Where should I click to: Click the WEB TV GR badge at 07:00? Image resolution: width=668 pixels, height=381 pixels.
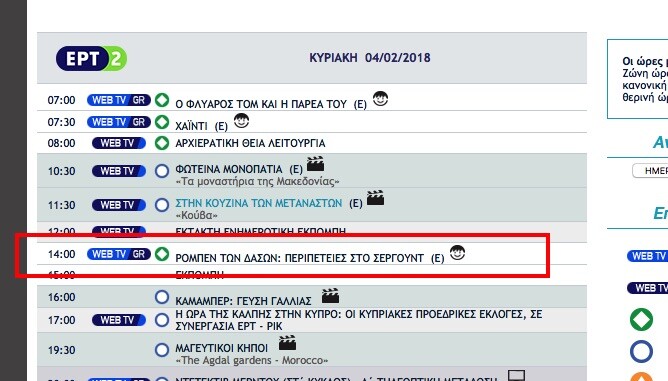118,100
